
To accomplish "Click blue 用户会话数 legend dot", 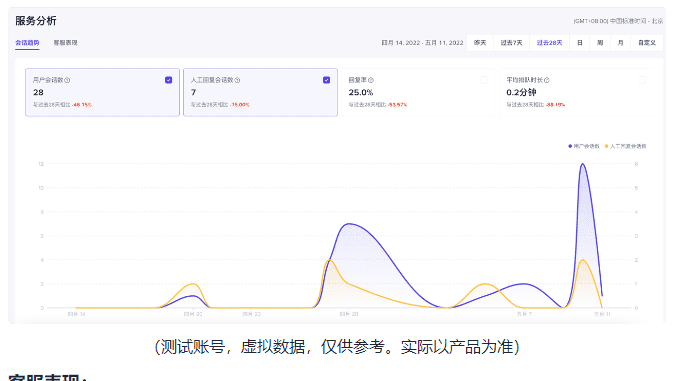I will point(570,146).
